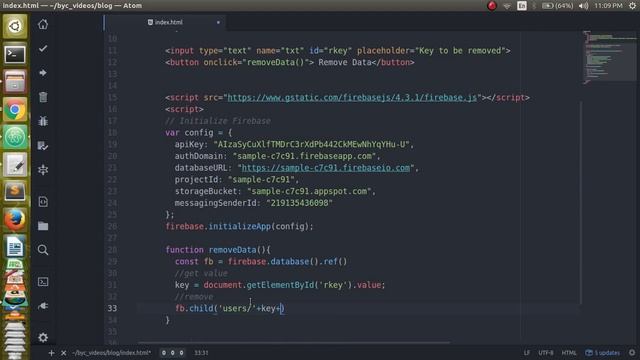Click the trash can icon in the tool bar
The width and height of the screenshot is (640, 360).
(x=43, y=97)
